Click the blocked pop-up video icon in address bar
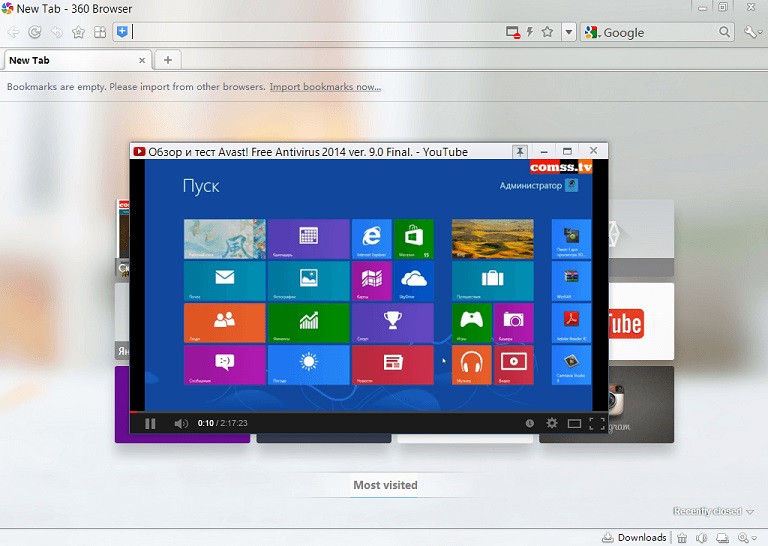Screen dimensions: 768x546 pyautogui.click(x=513, y=32)
